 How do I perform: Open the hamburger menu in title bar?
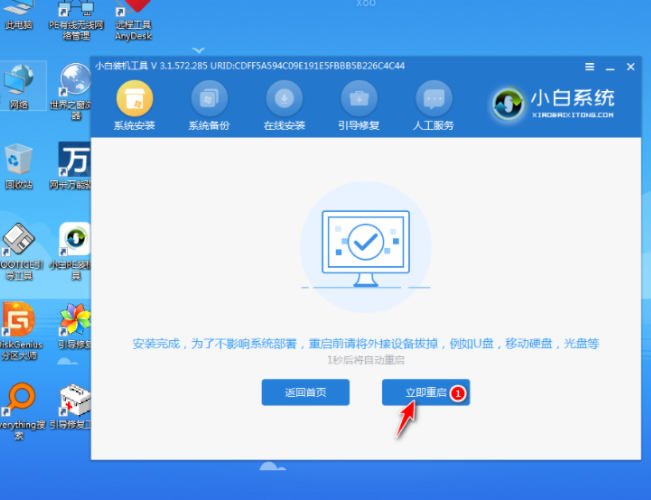tap(590, 66)
